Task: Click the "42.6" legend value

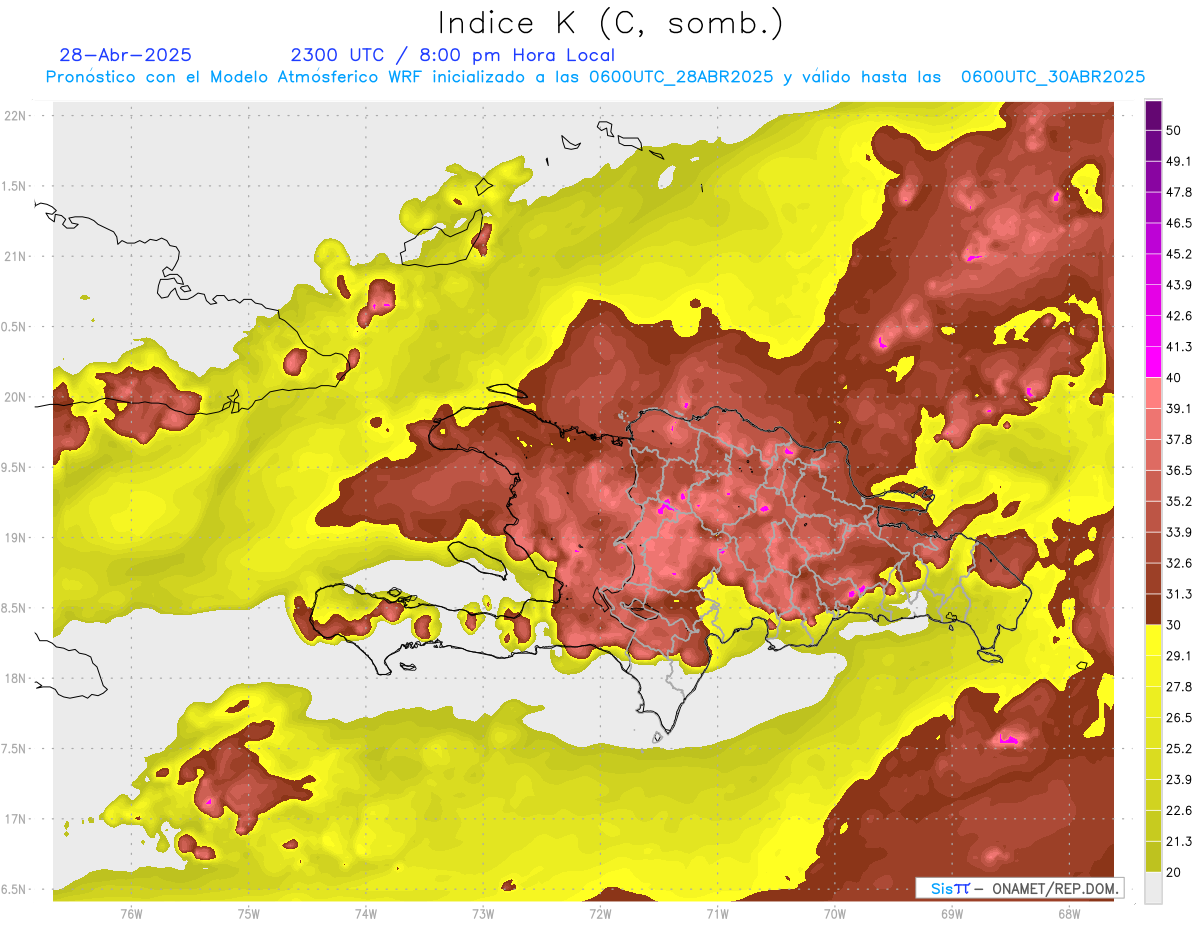Action: pyautogui.click(x=1178, y=316)
